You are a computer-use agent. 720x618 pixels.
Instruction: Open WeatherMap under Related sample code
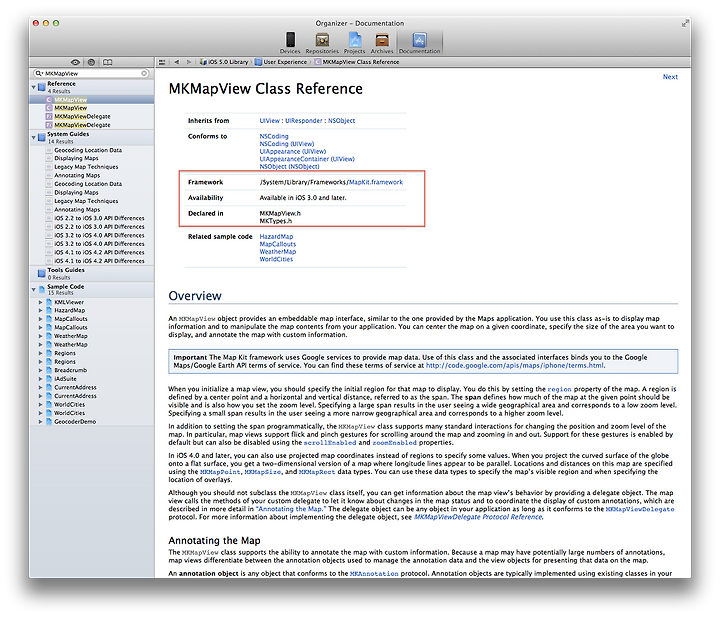tap(277, 252)
